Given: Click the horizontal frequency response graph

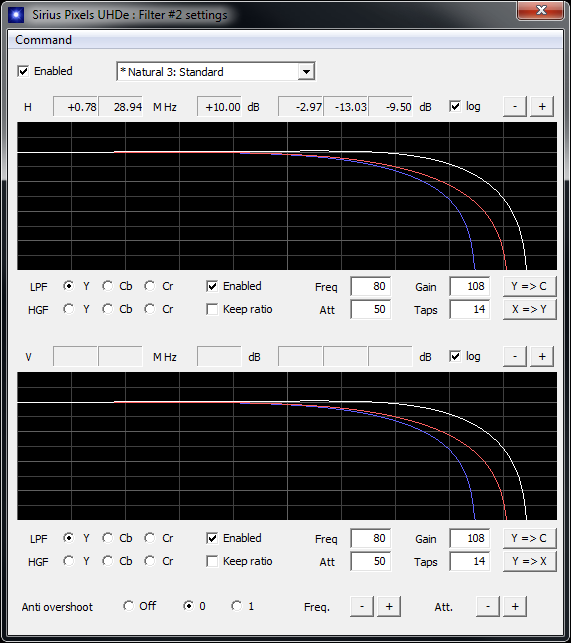Looking at the screenshot, I should coord(287,196).
